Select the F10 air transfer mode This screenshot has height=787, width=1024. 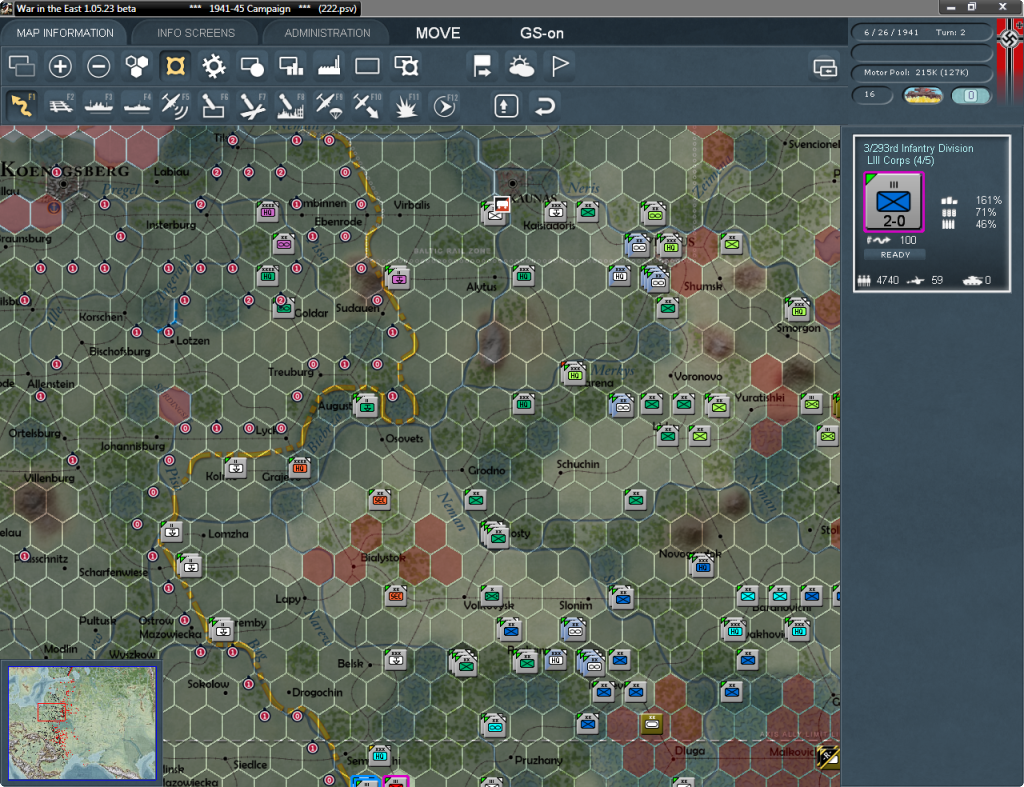click(x=367, y=105)
